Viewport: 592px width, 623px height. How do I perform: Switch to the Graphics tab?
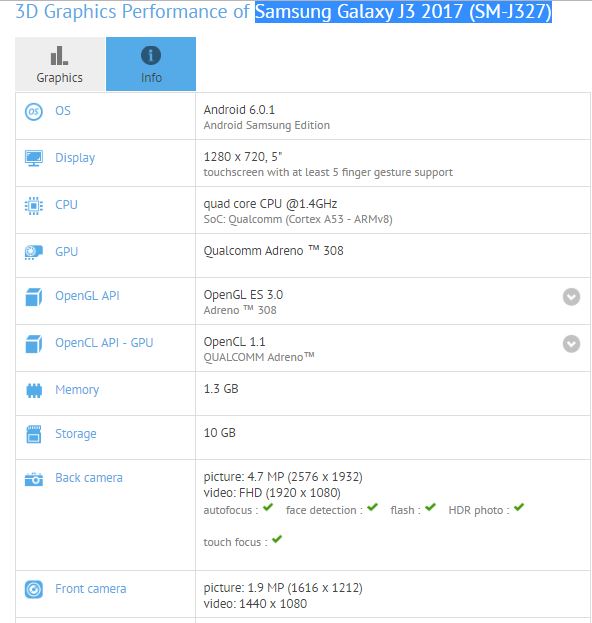60,64
